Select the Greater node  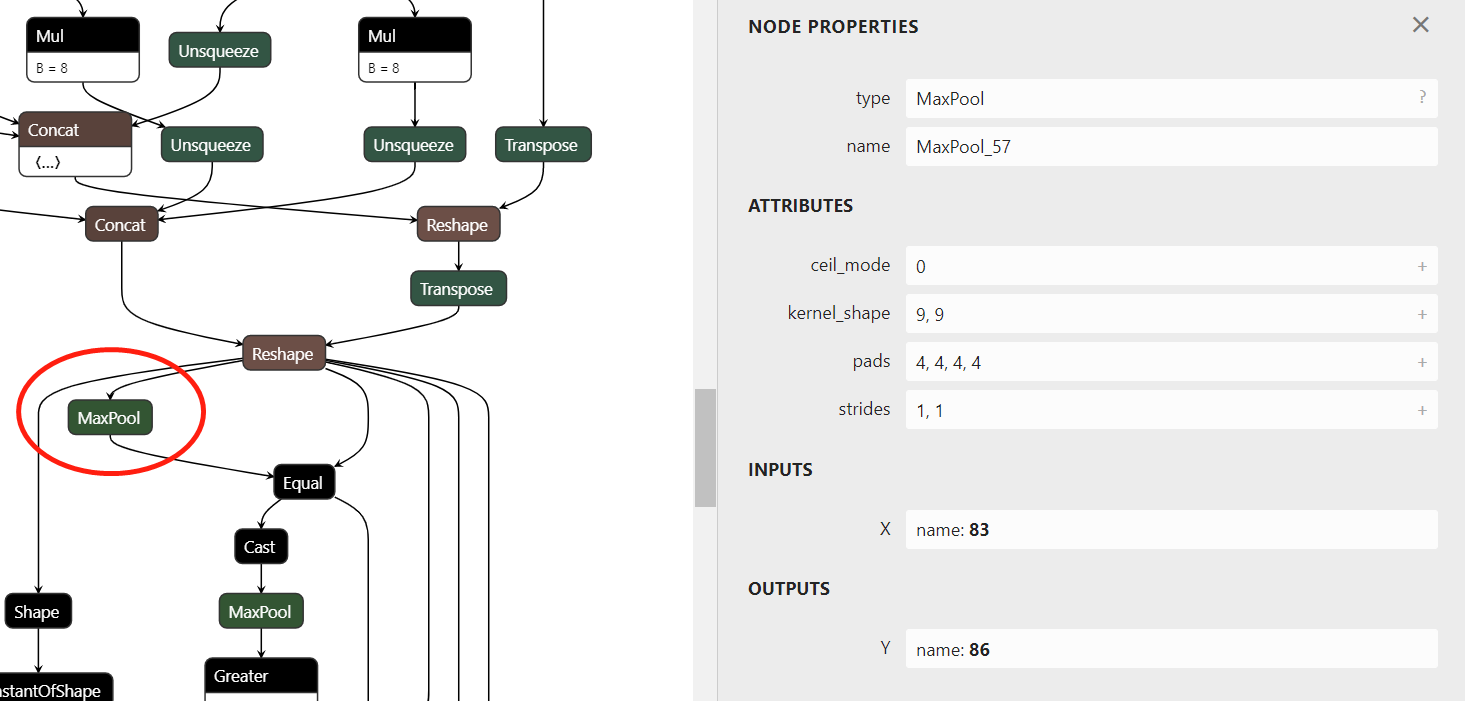[261, 676]
